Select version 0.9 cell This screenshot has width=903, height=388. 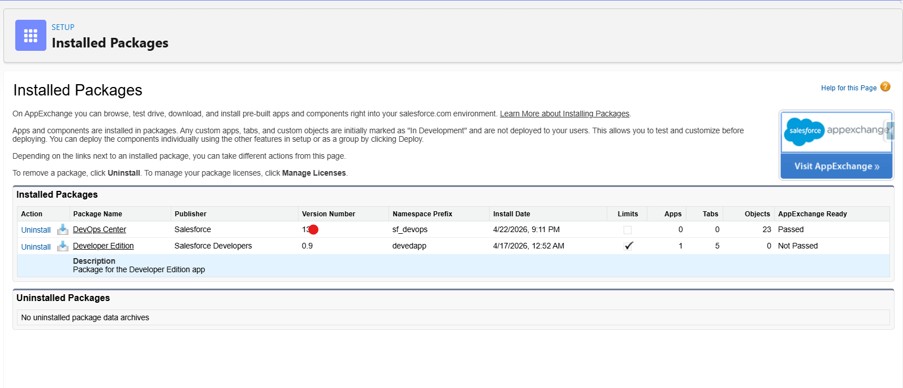(x=308, y=246)
